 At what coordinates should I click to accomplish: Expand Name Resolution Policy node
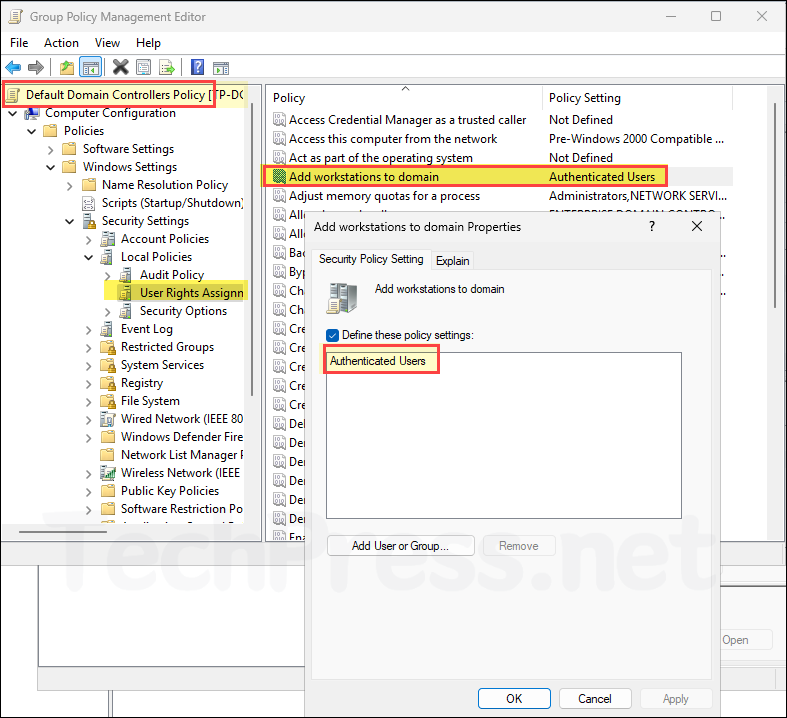pyautogui.click(x=69, y=186)
